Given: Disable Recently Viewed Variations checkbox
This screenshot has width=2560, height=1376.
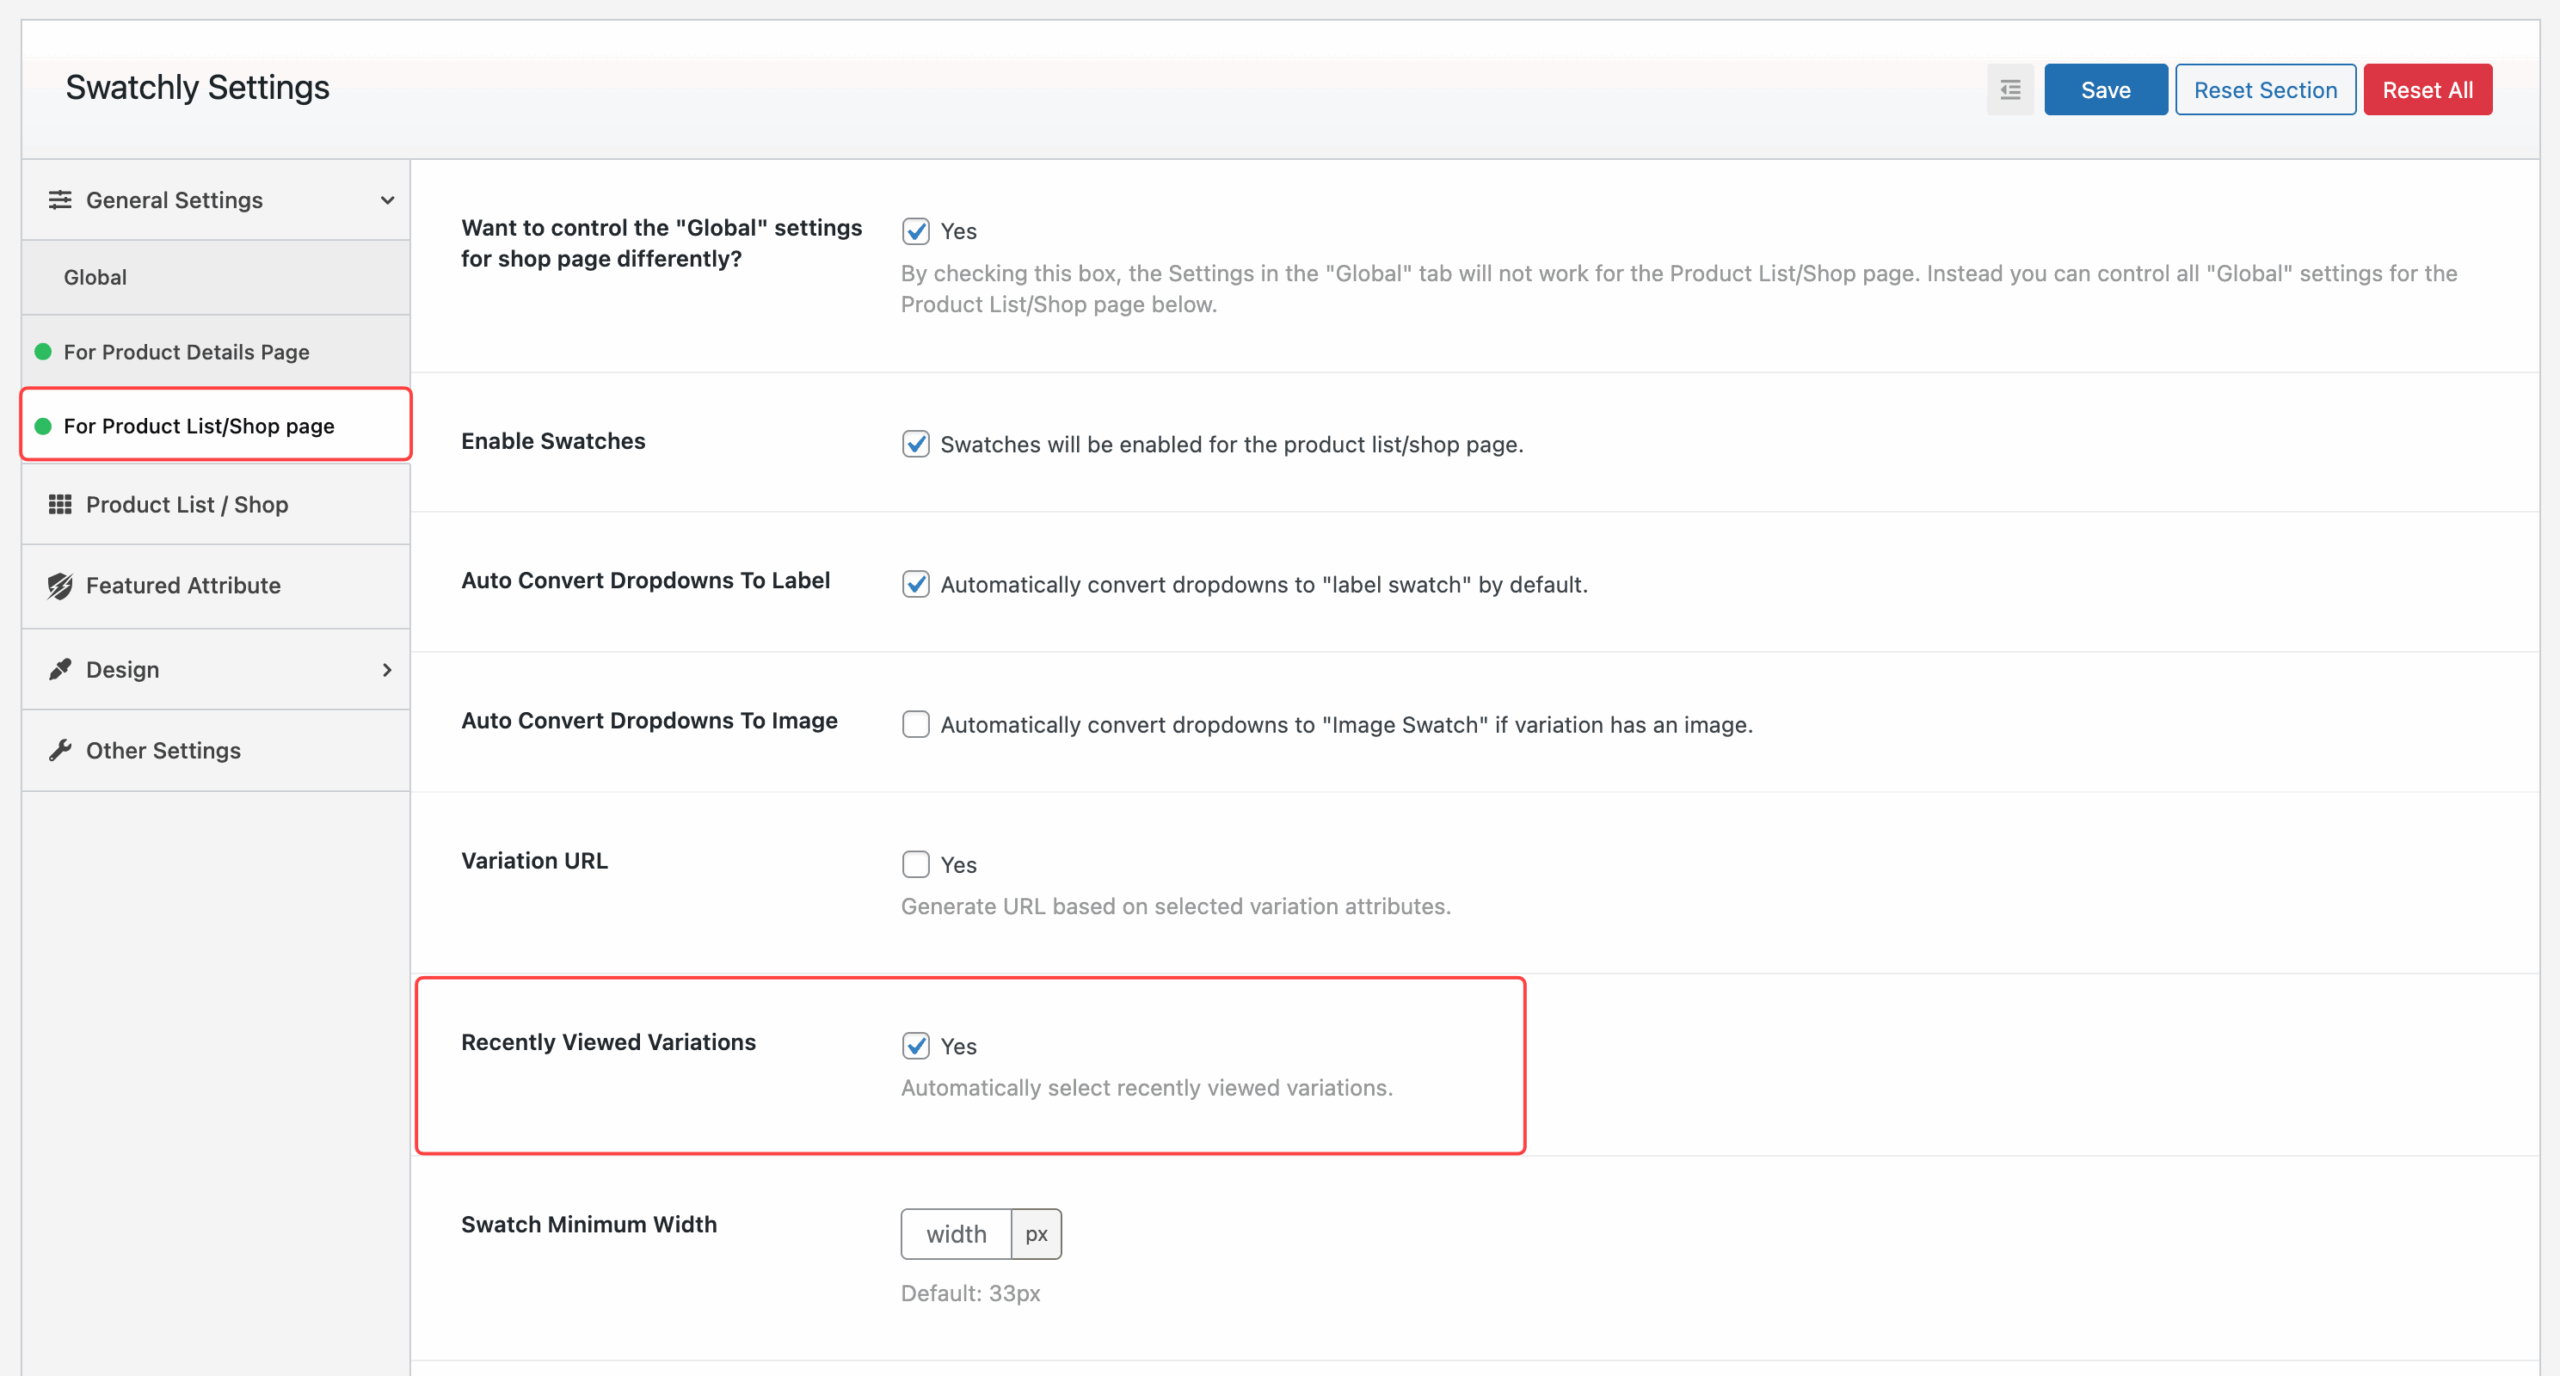Looking at the screenshot, I should (915, 1046).
